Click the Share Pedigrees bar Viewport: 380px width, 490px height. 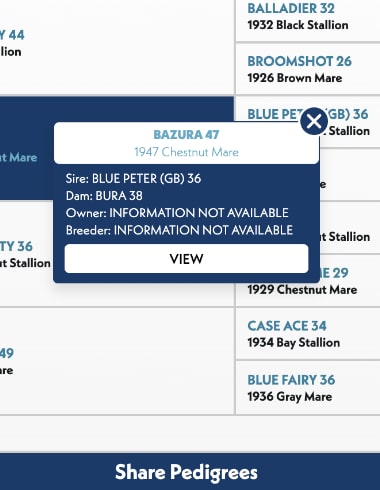(x=190, y=472)
